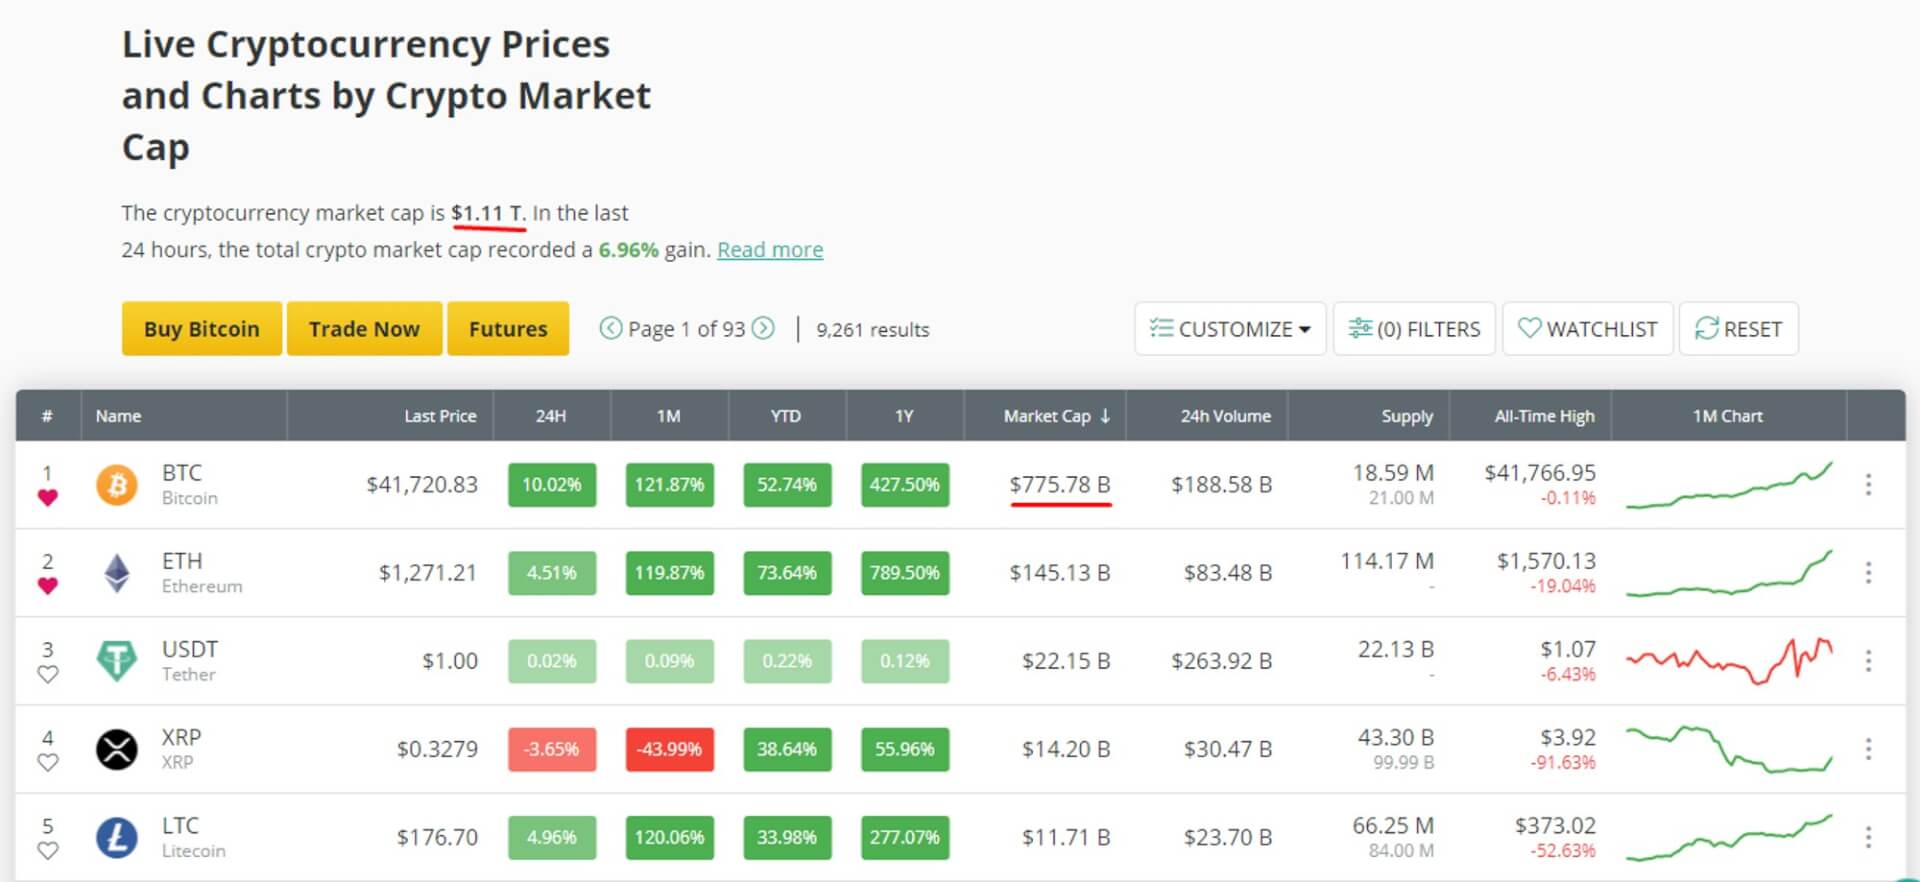
Task: Show the WATCHLIST
Action: click(x=1588, y=328)
